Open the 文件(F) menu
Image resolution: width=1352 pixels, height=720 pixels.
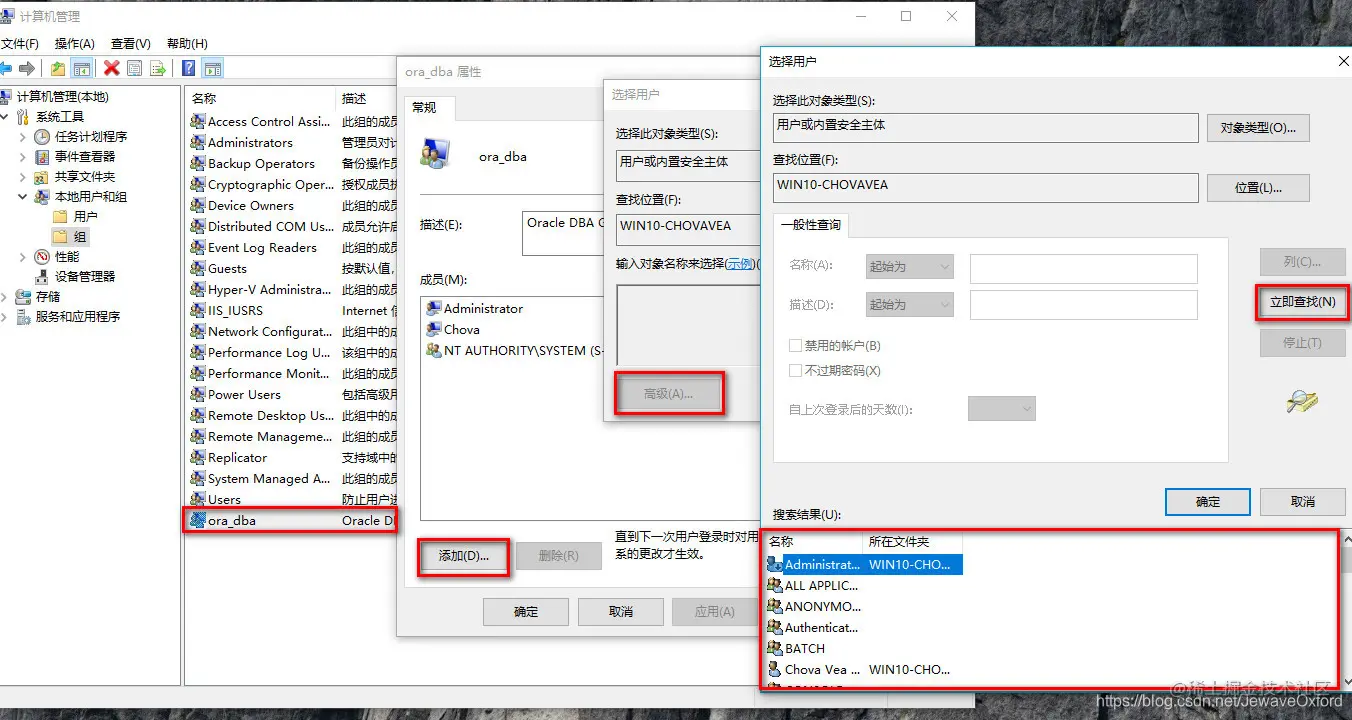point(20,44)
